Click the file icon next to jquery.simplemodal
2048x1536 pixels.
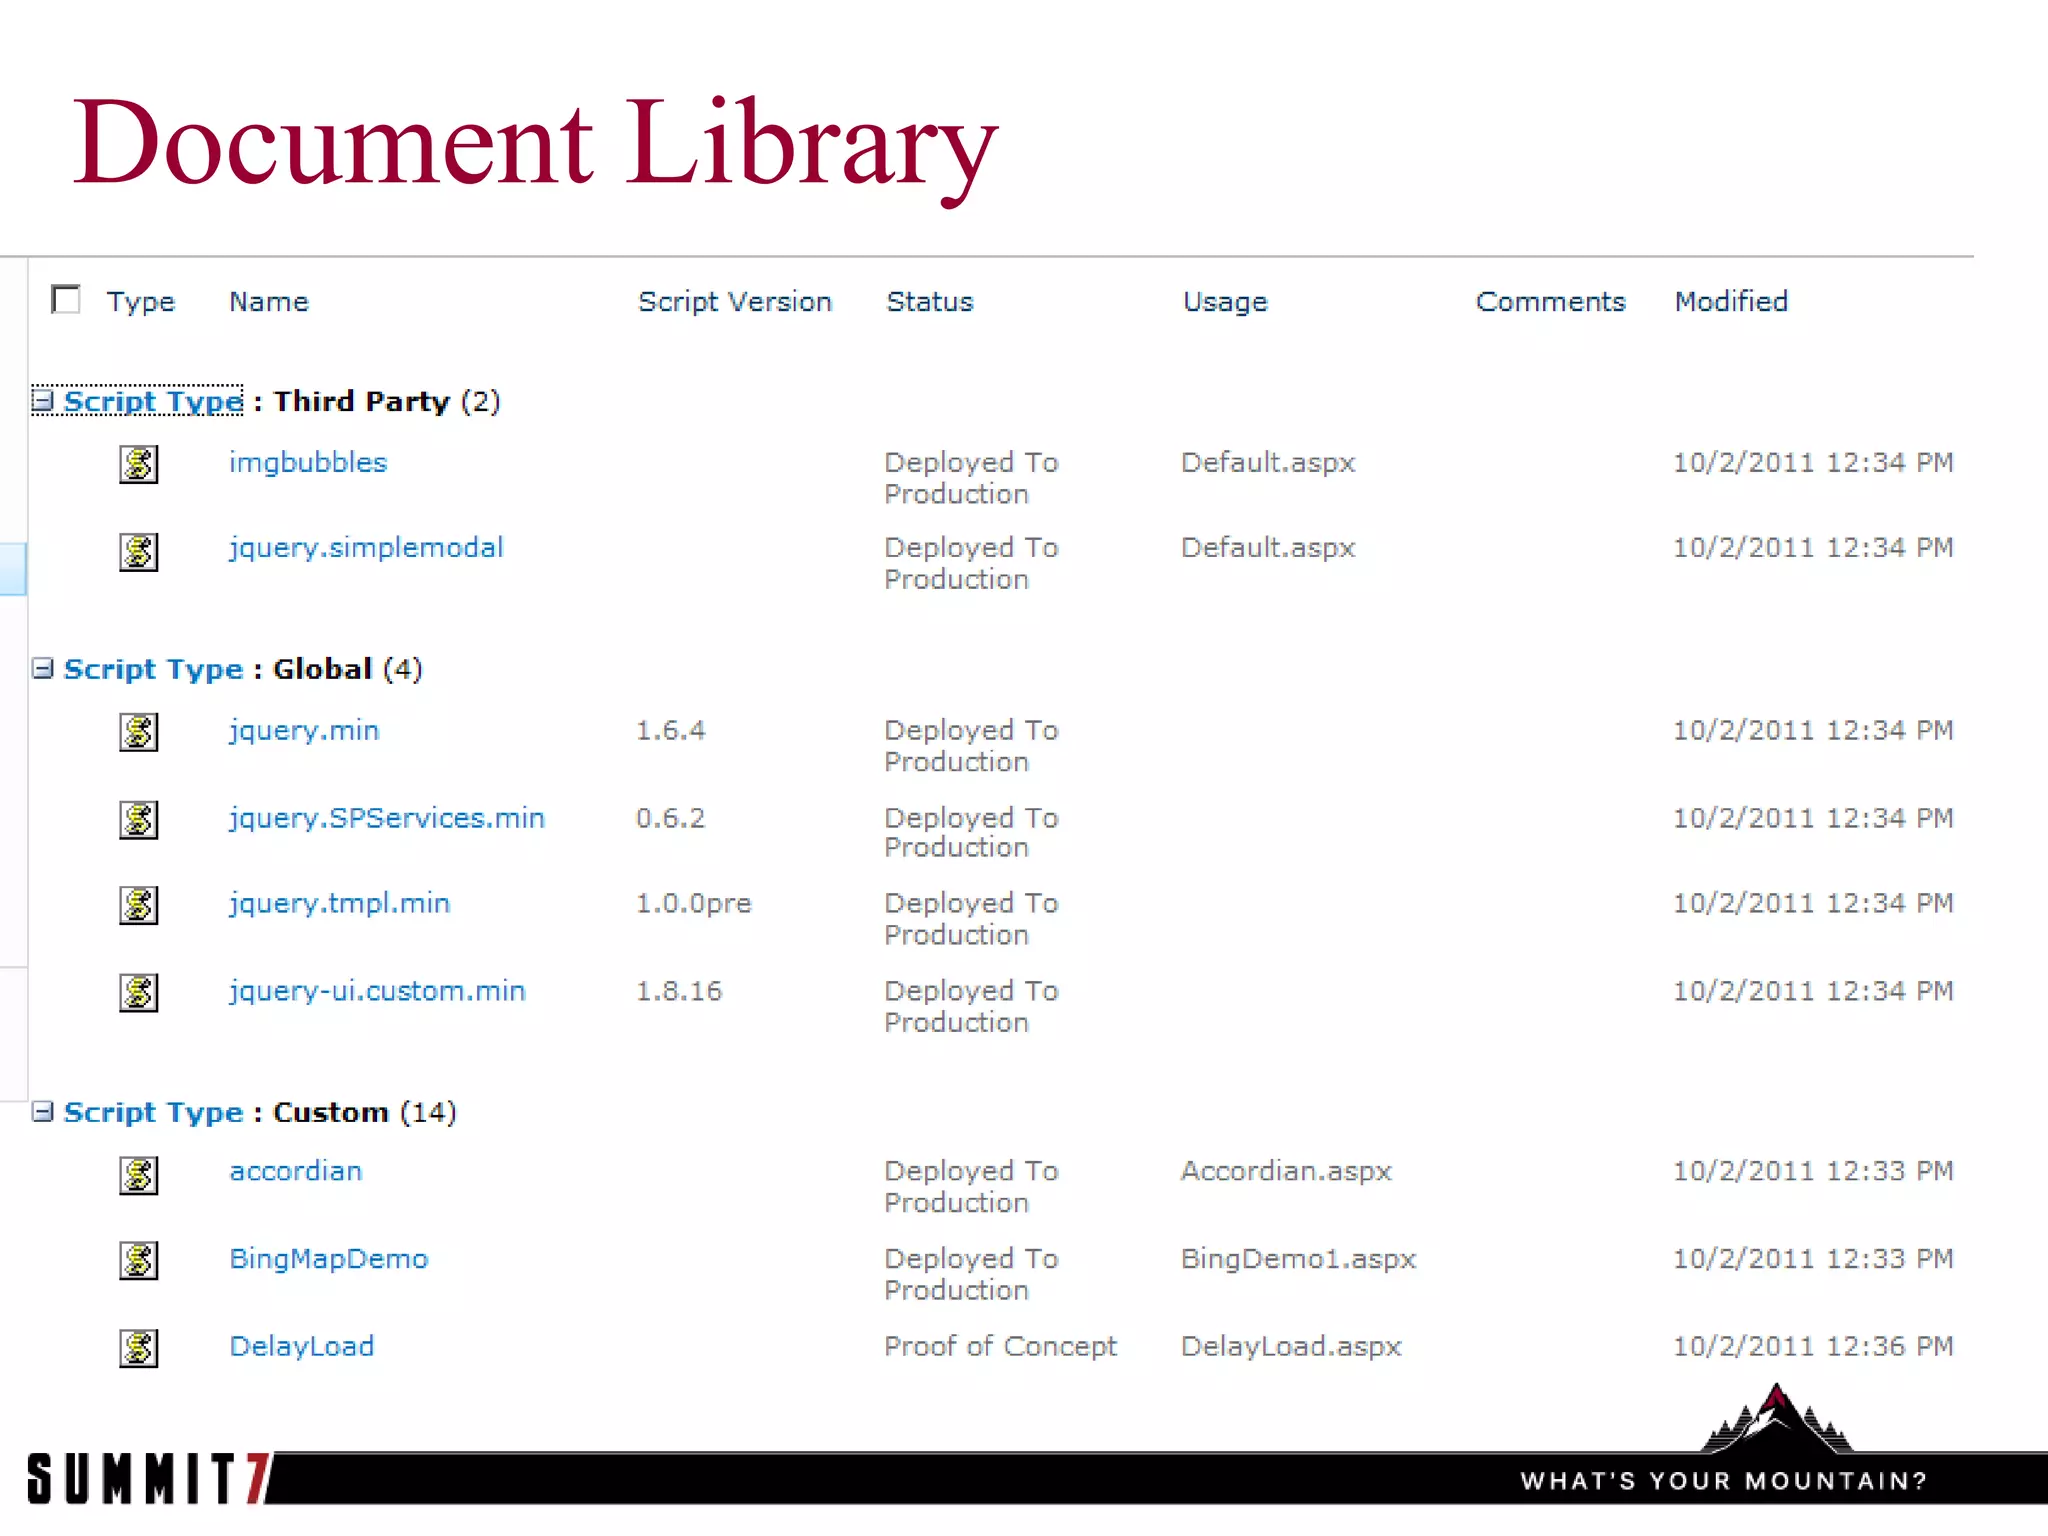point(139,551)
